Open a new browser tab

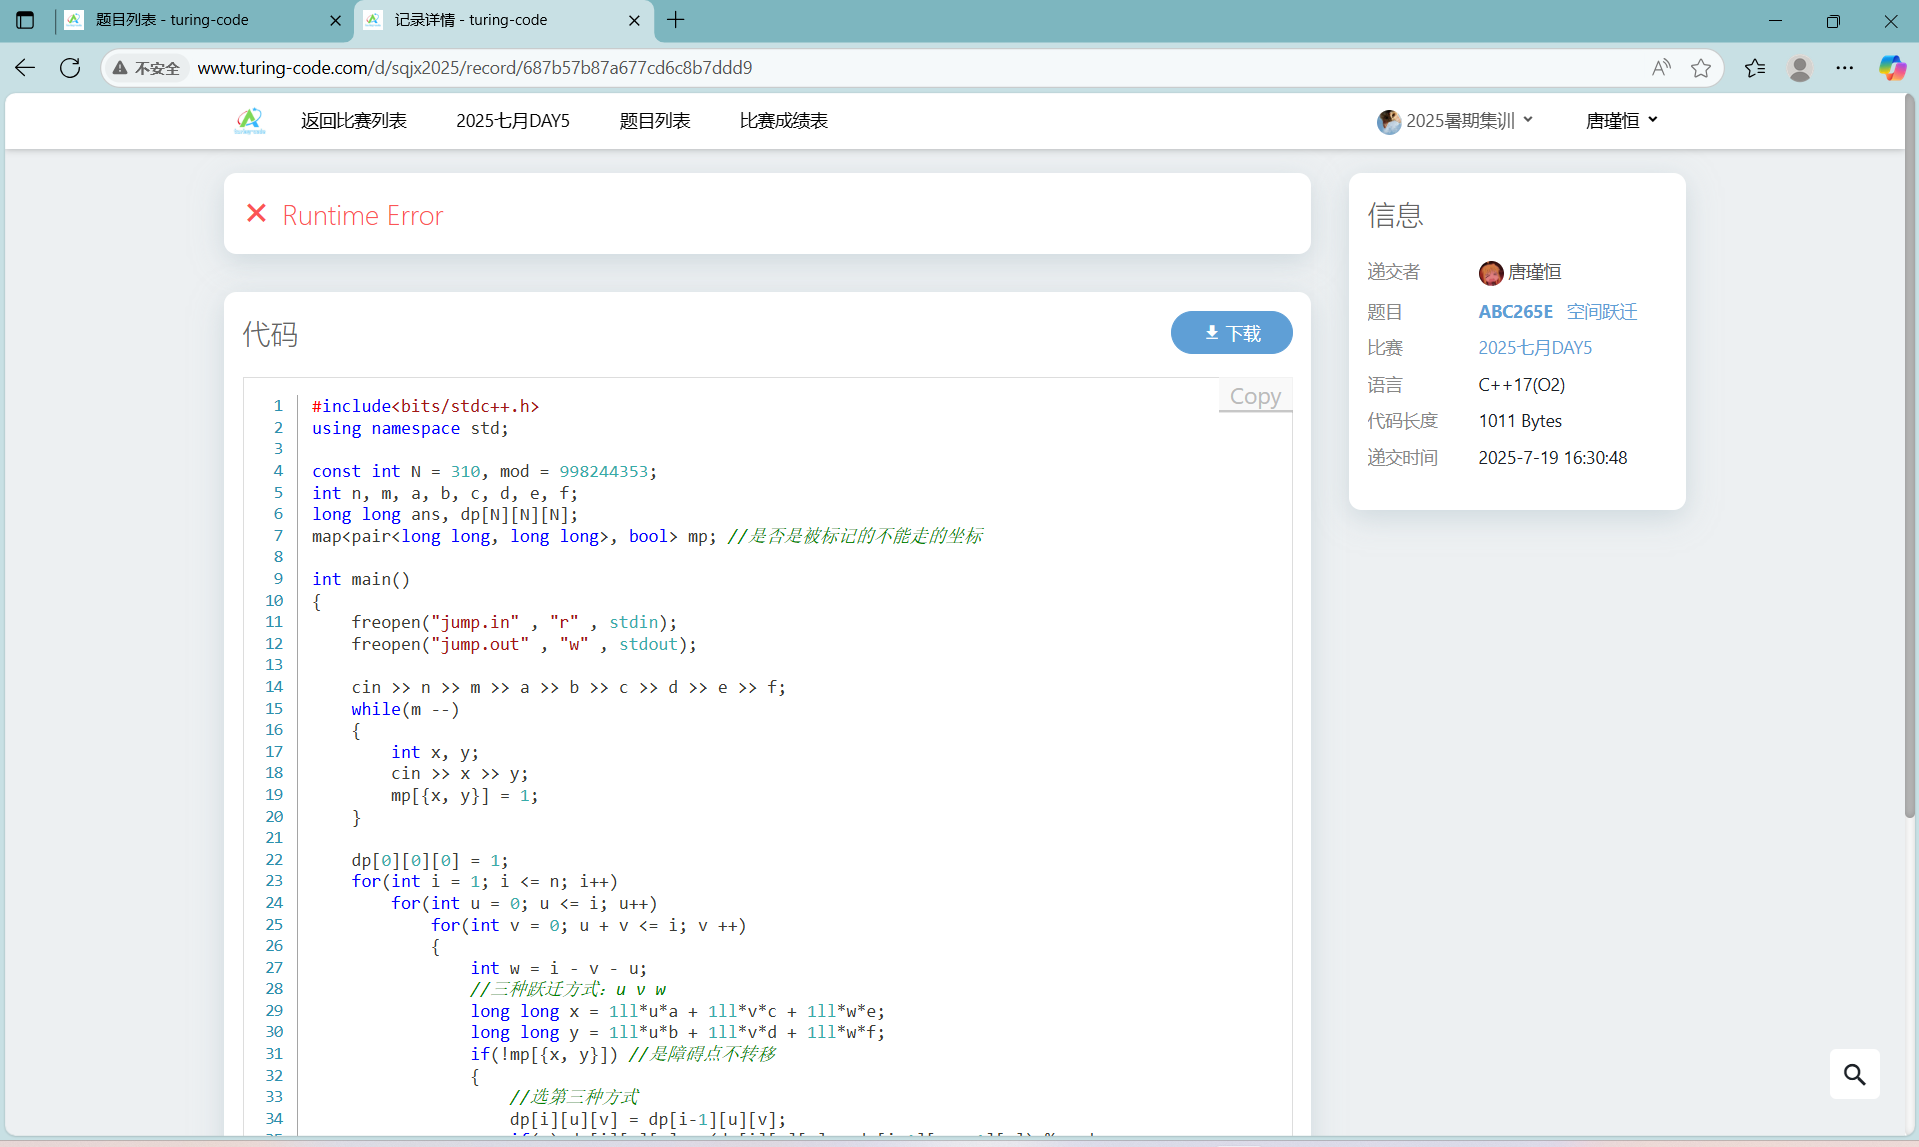pyautogui.click(x=676, y=20)
